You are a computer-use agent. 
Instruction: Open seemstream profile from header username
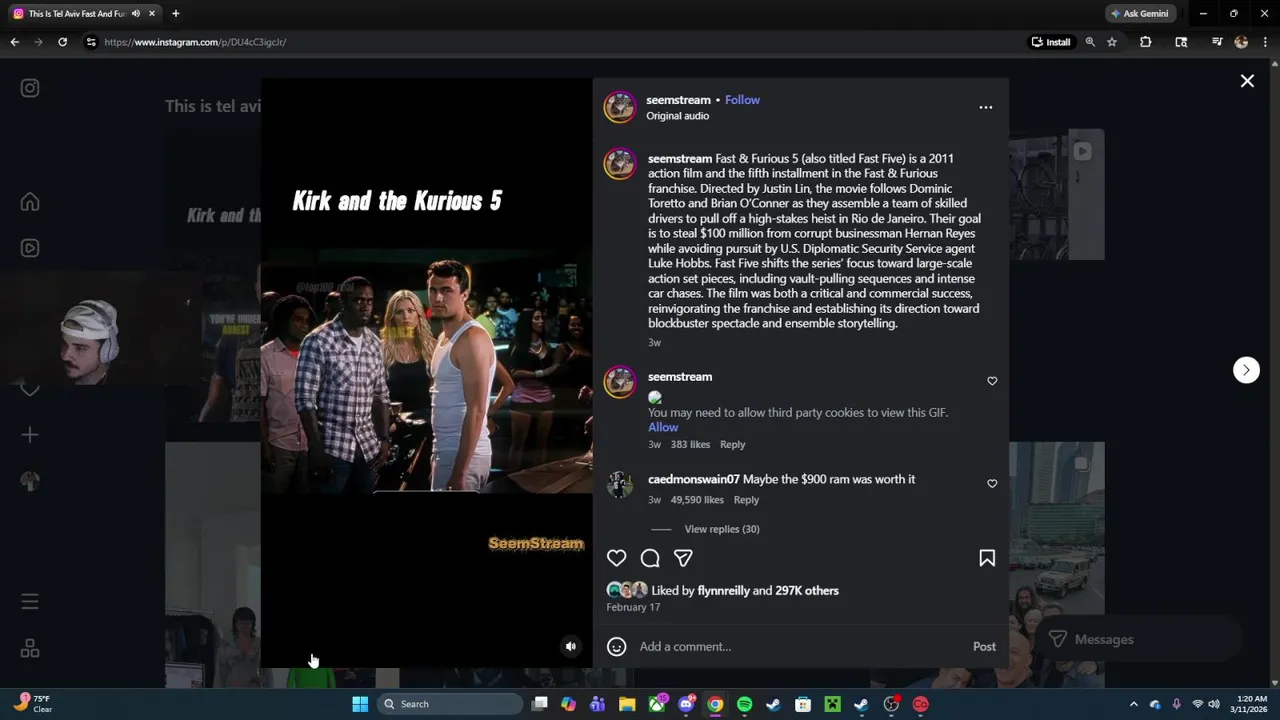pos(678,100)
